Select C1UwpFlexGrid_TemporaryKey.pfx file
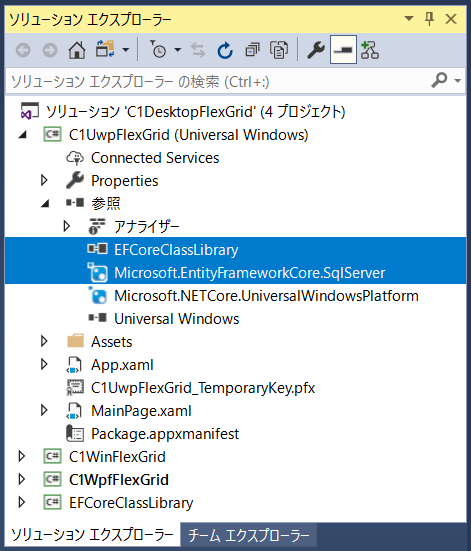The image size is (471, 551). click(x=203, y=388)
